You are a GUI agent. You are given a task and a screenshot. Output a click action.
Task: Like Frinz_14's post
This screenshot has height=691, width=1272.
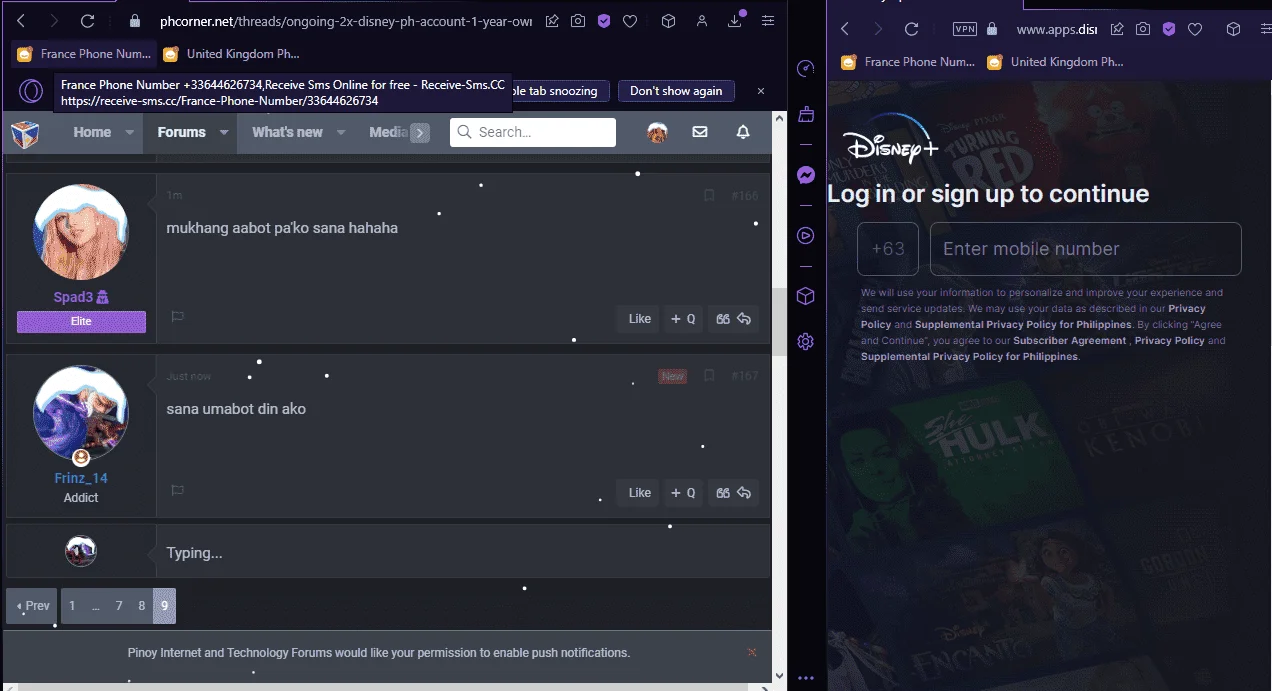pos(640,492)
